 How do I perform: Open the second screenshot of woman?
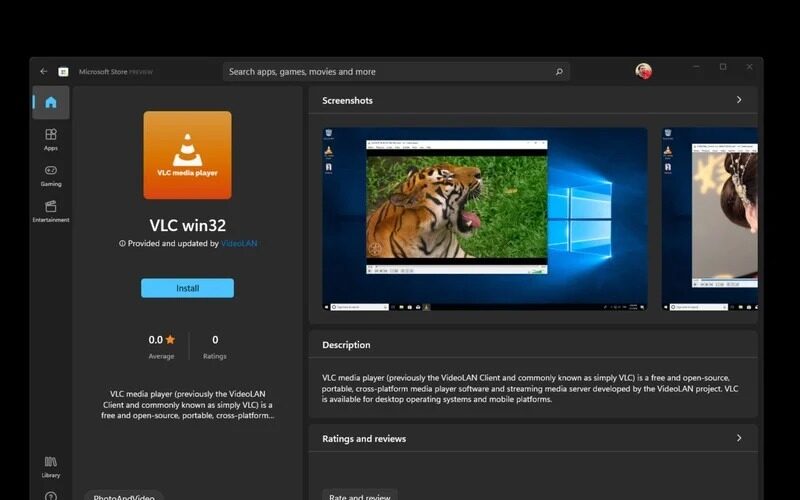coord(710,219)
